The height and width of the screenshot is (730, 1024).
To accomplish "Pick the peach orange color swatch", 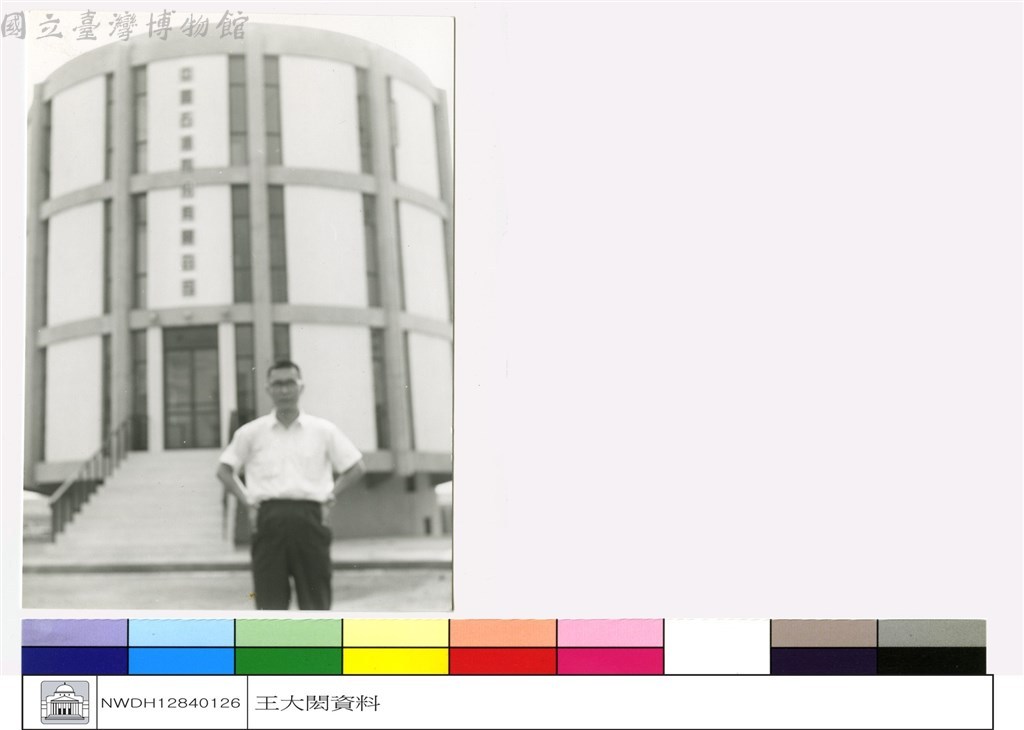I will 503,633.
